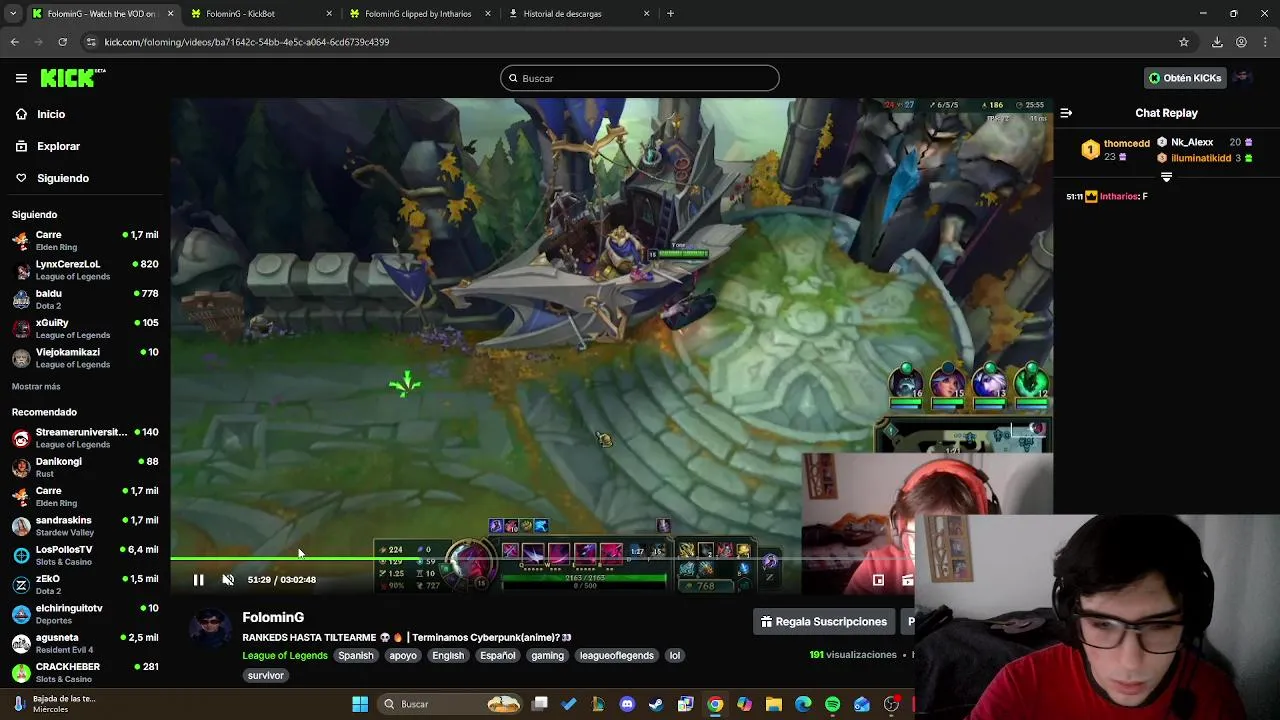The height and width of the screenshot is (720, 1280).
Task: Open Discord from the taskbar
Action: click(x=627, y=704)
